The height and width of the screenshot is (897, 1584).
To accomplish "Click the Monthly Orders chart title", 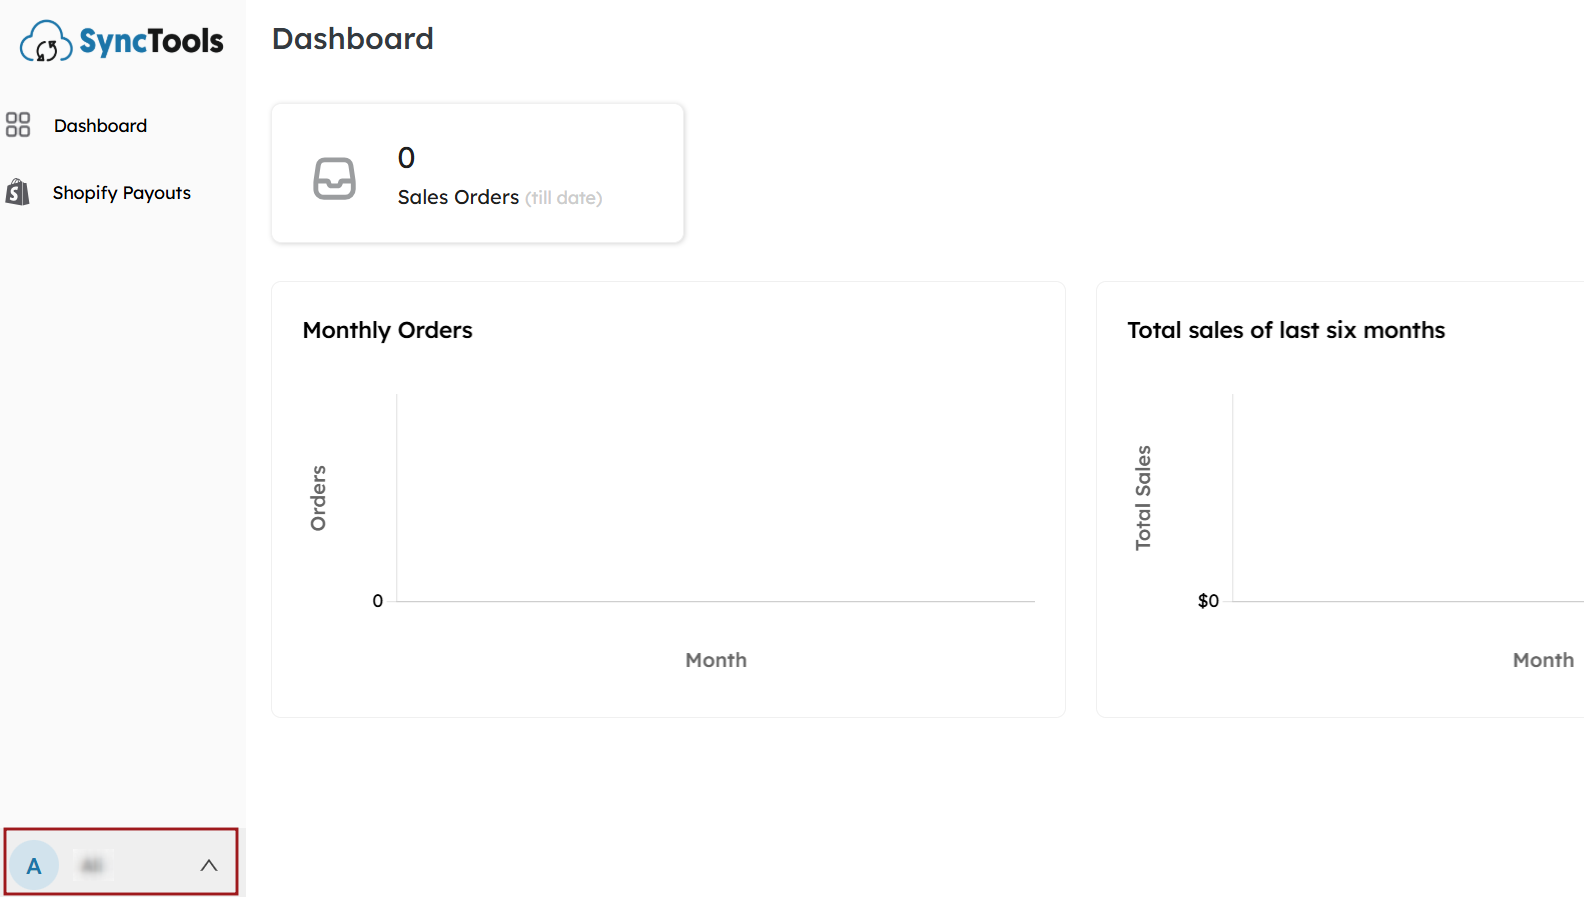I will 387,330.
